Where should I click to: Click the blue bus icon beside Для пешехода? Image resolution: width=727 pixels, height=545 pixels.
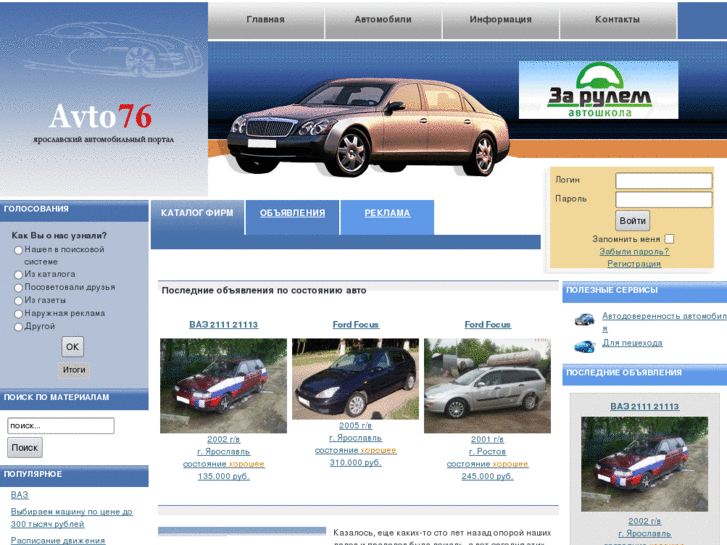click(584, 346)
